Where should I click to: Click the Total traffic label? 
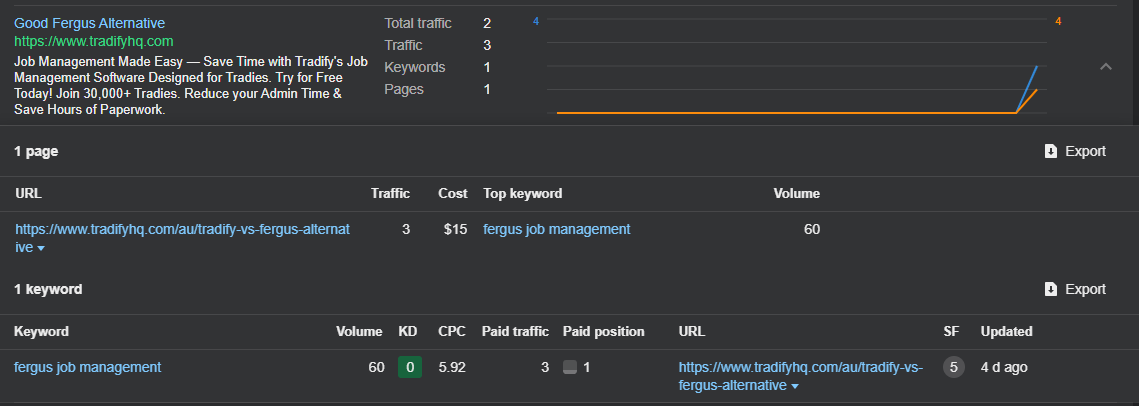(x=418, y=23)
